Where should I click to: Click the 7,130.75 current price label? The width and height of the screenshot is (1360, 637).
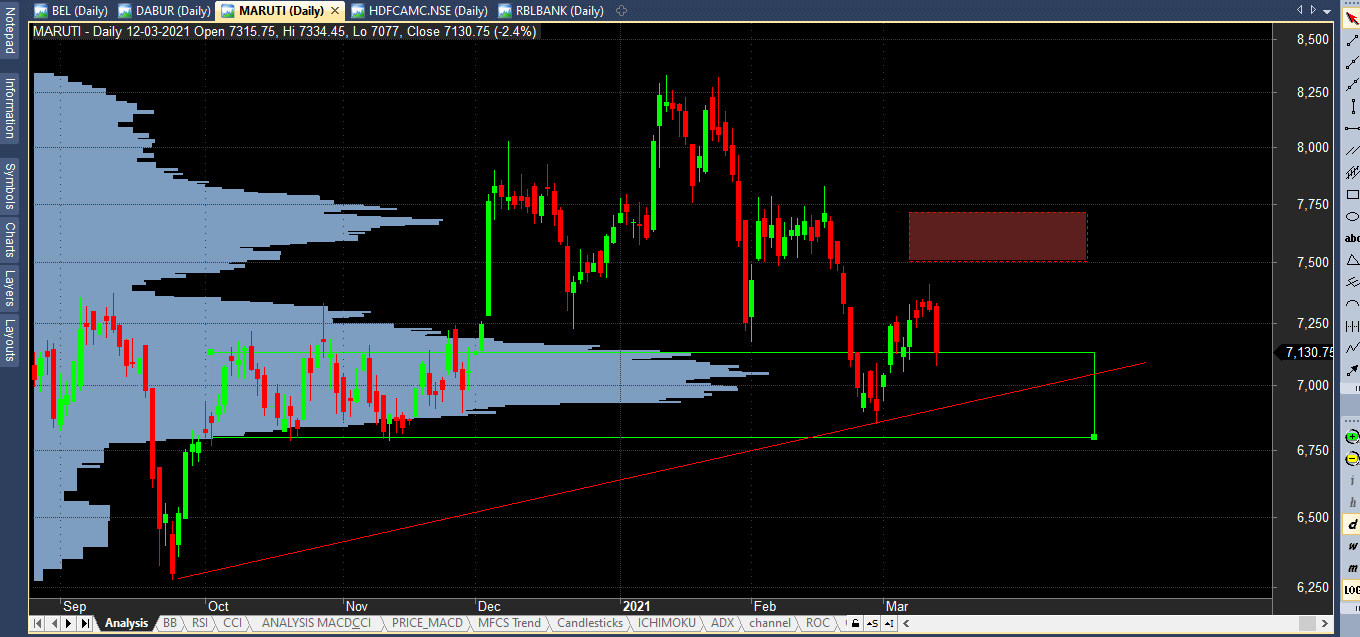tap(1307, 352)
